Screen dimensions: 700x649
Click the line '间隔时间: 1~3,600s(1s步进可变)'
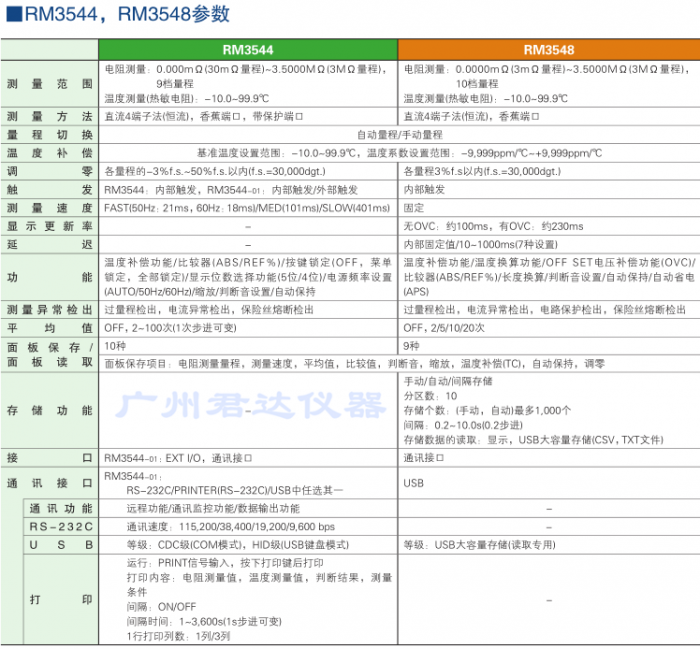click(x=204, y=622)
